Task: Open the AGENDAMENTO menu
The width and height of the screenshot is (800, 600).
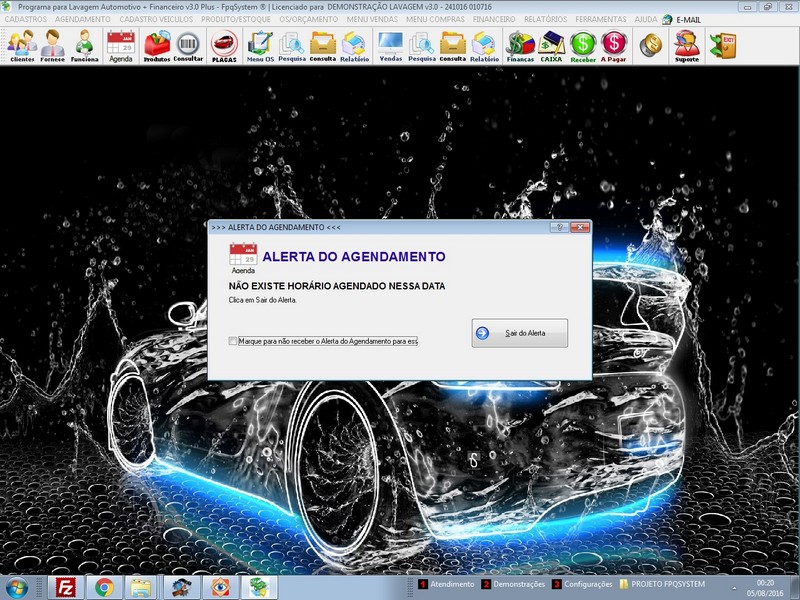Action: coord(83,19)
